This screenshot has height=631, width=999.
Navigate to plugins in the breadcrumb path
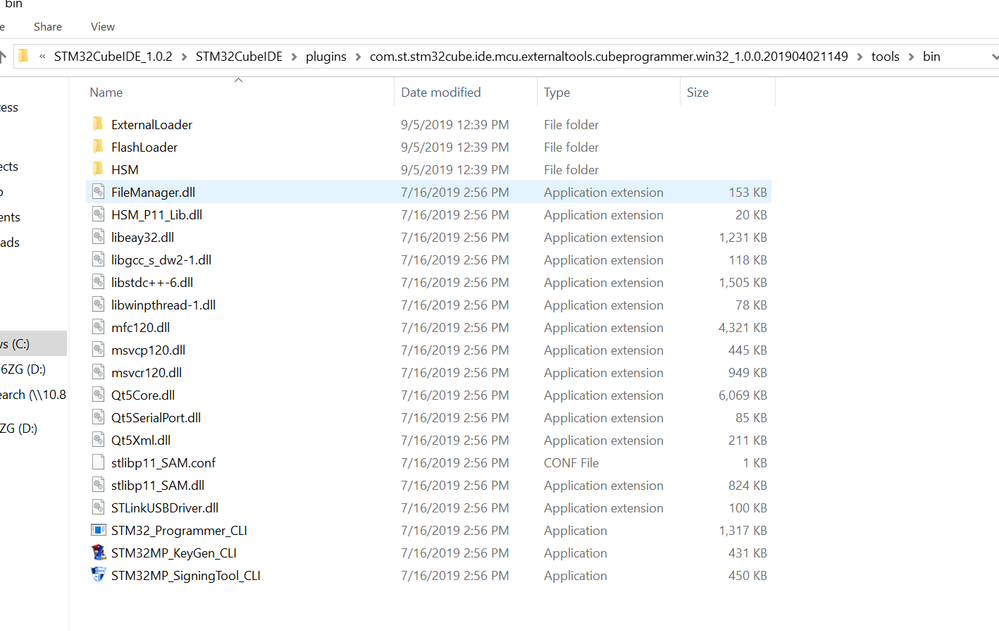click(326, 56)
